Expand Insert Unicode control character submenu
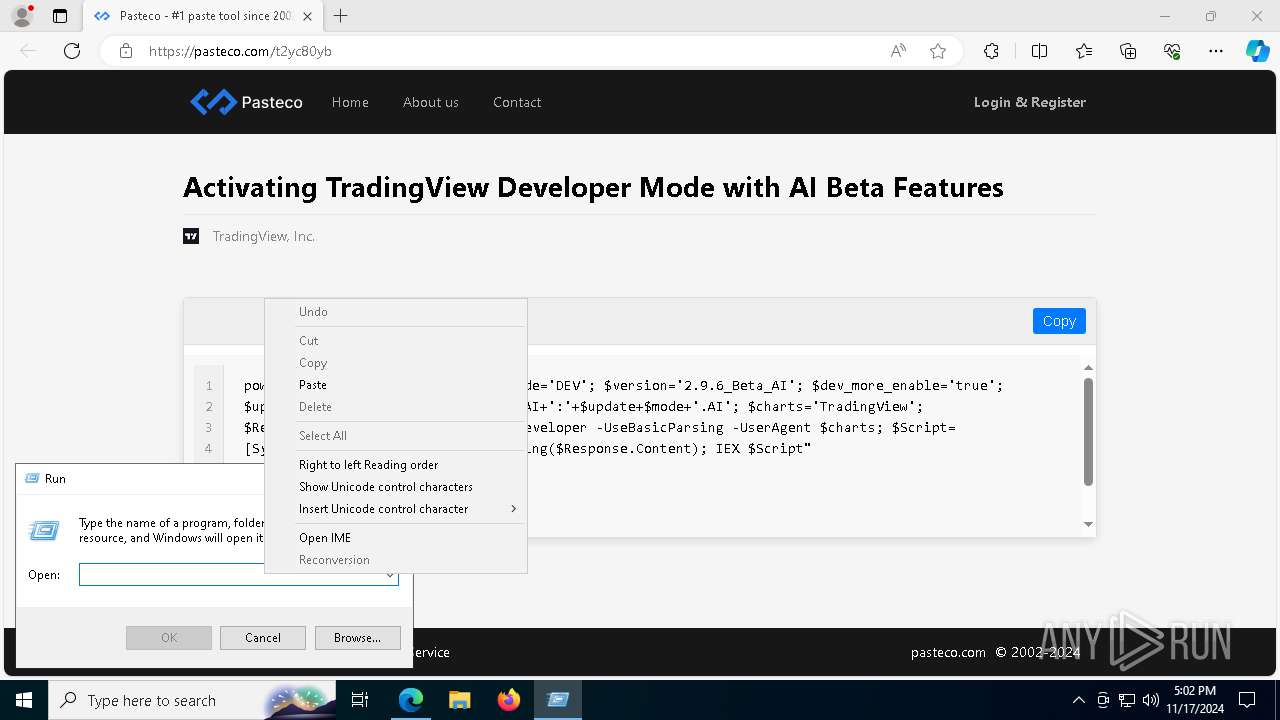This screenshot has height=720, width=1280. (395, 509)
